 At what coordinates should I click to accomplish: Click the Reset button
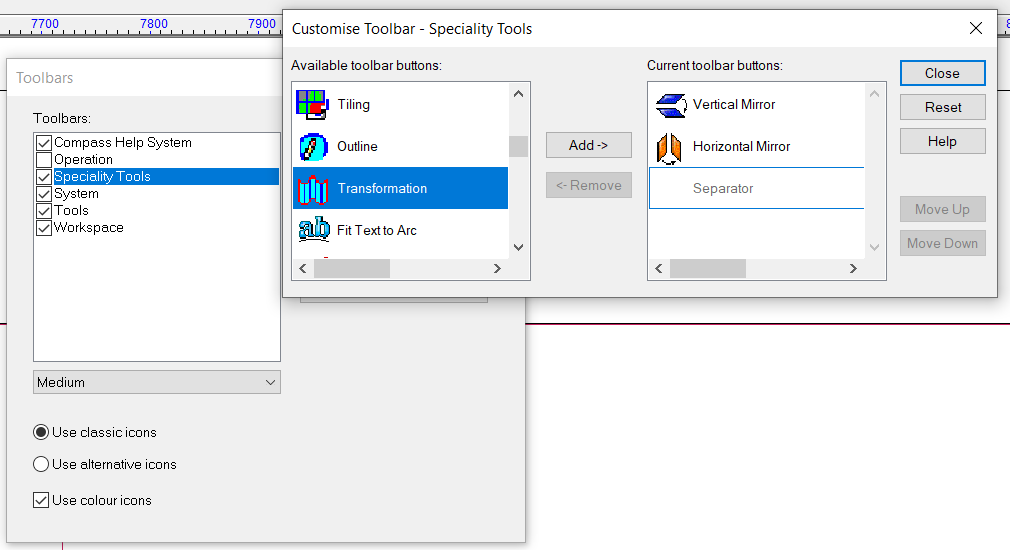tap(942, 107)
